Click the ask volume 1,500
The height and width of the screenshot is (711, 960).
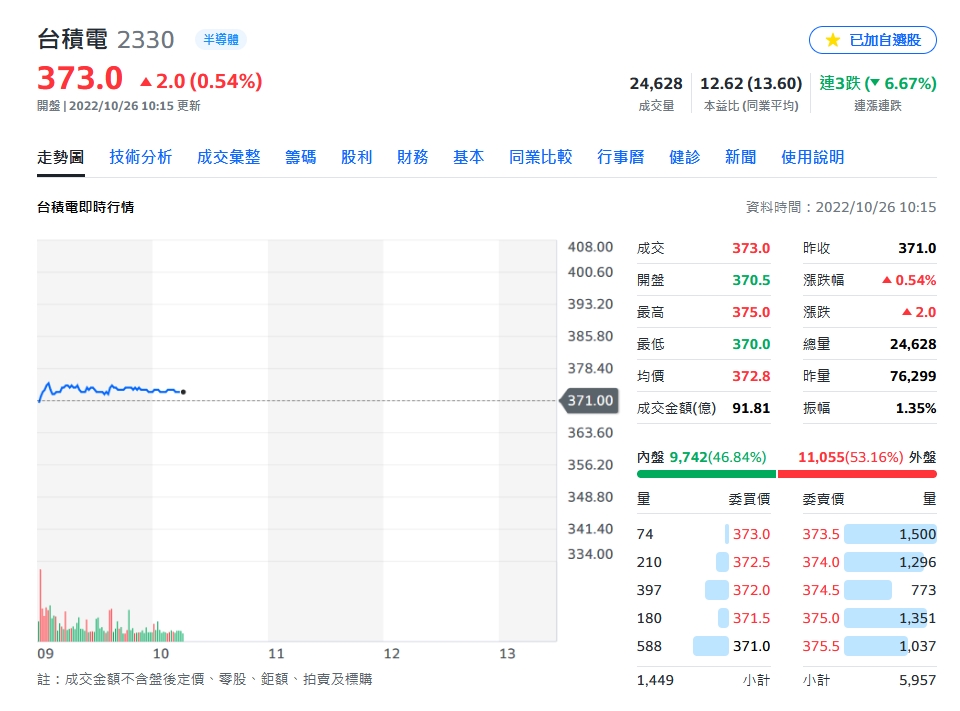(917, 534)
